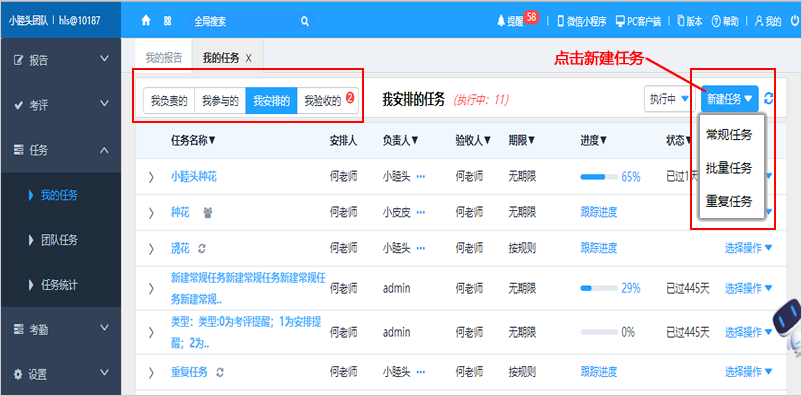
Task: Open 我的任务 in the sidebar
Action: coord(60,195)
